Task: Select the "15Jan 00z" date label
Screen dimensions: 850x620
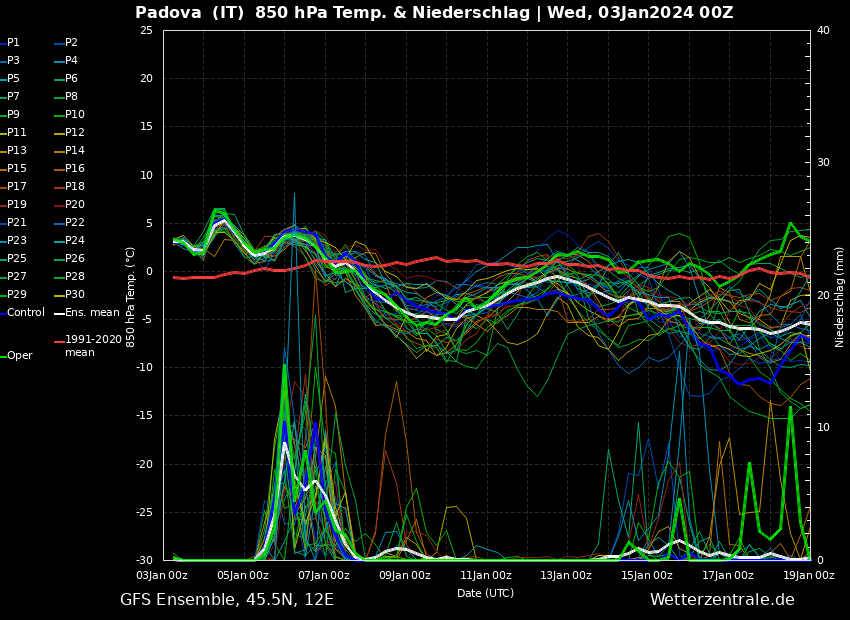Action: coord(647,576)
